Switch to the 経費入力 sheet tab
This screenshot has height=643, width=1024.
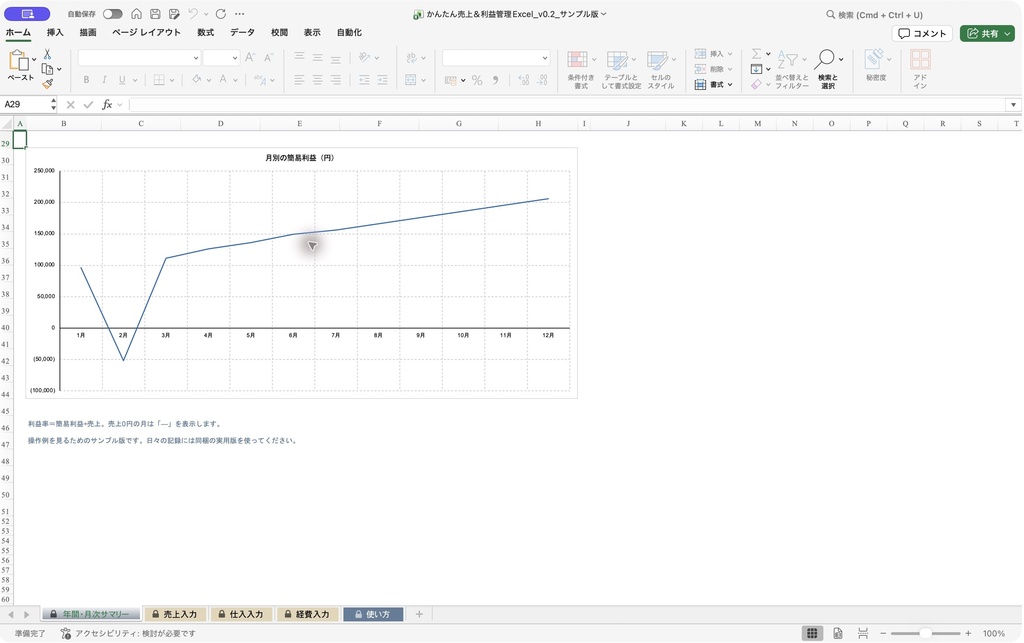pyautogui.click(x=308, y=614)
